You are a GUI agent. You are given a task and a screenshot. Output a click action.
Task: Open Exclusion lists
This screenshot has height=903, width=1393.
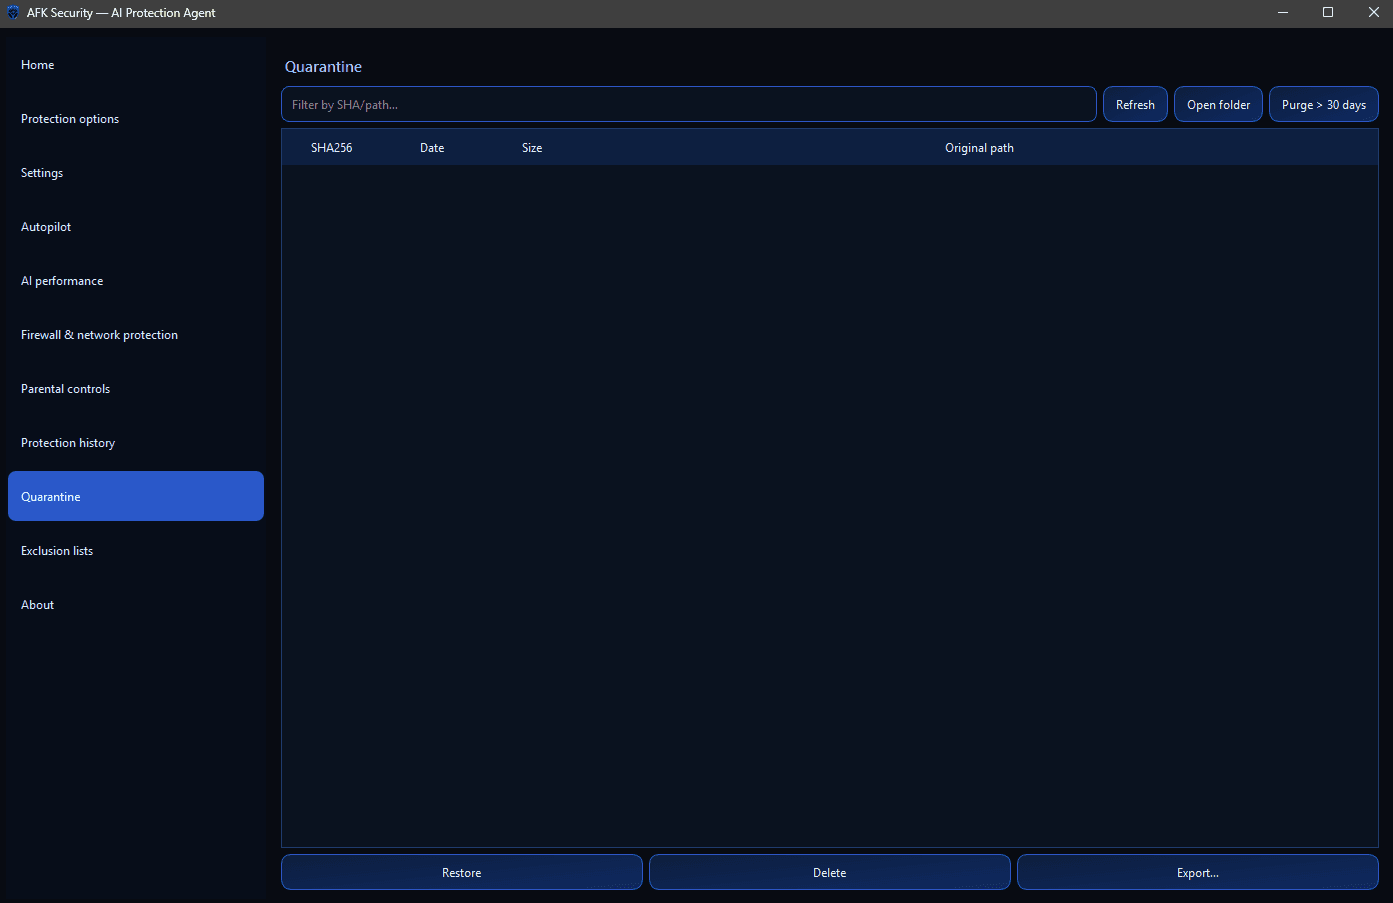(56, 550)
